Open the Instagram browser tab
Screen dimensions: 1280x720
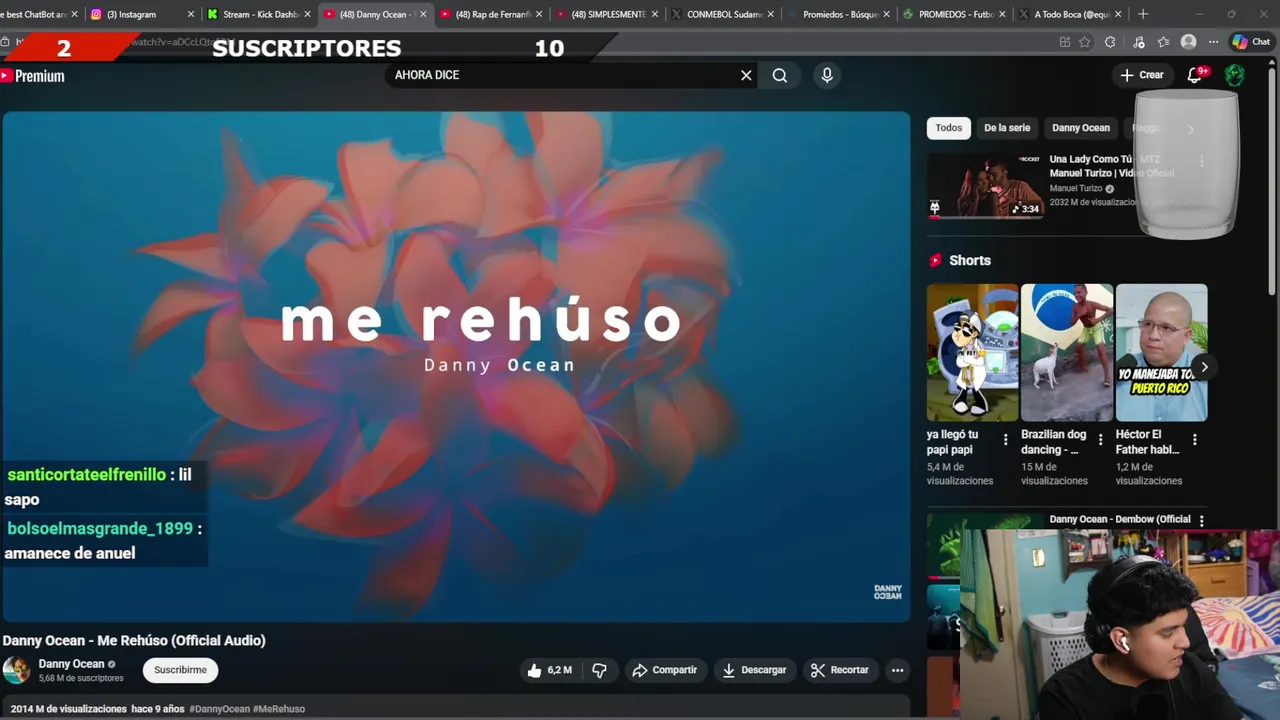pyautogui.click(x=137, y=14)
